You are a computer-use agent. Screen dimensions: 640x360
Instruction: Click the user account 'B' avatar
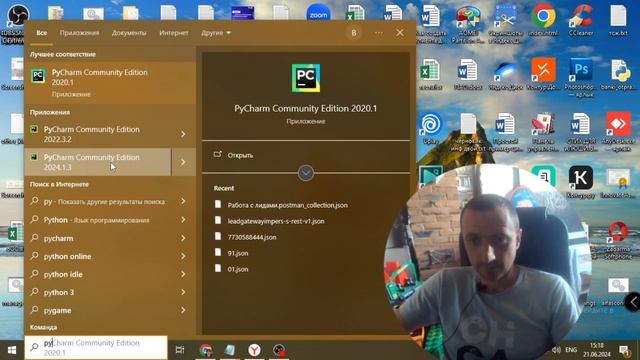[x=354, y=33]
